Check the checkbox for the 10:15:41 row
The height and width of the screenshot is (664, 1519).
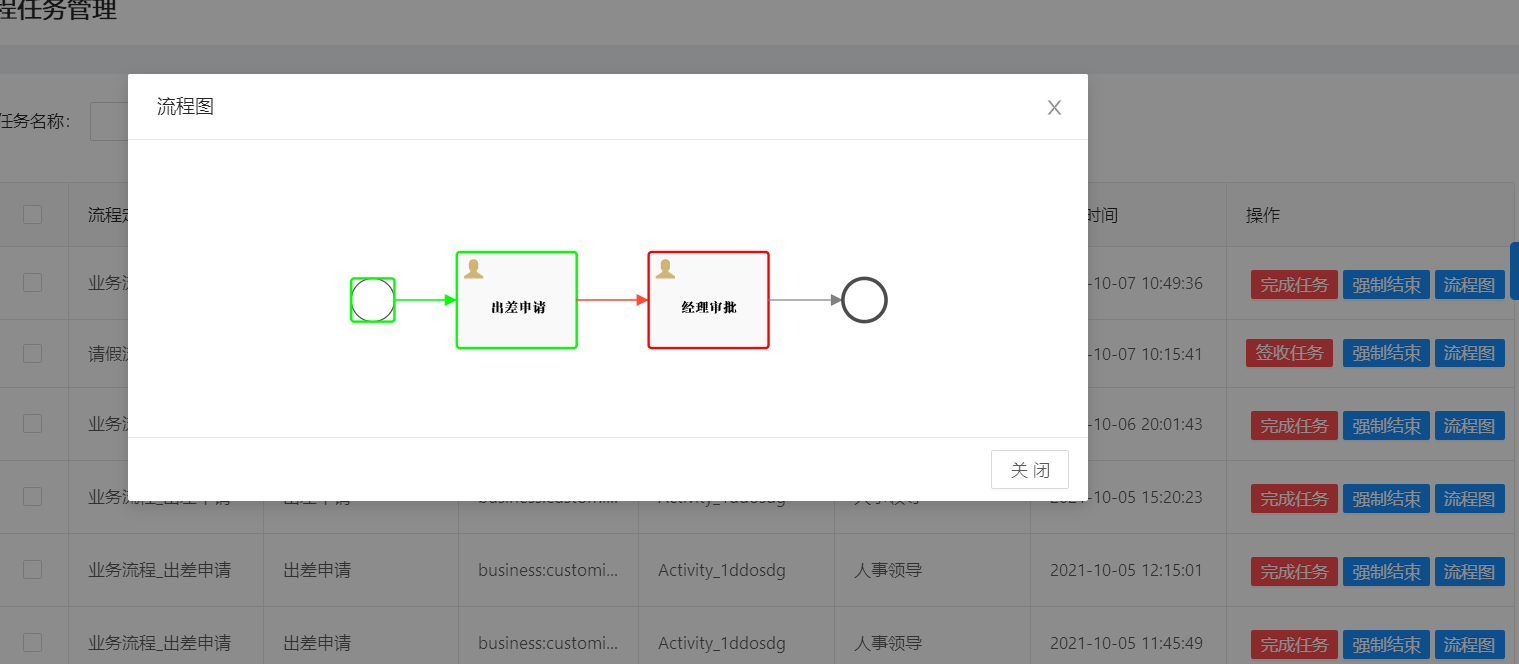[33, 353]
